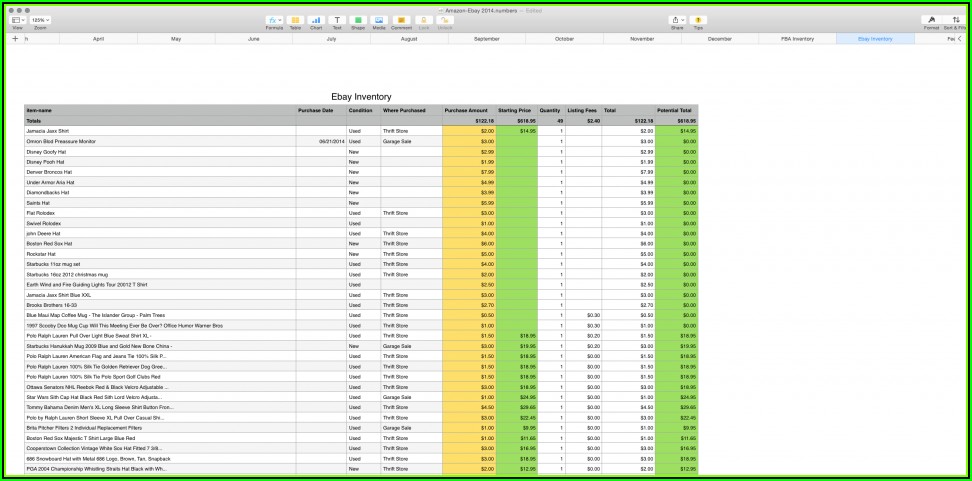This screenshot has height=481, width=972.
Task: Click the Shape toolbar icon
Action: point(358,20)
